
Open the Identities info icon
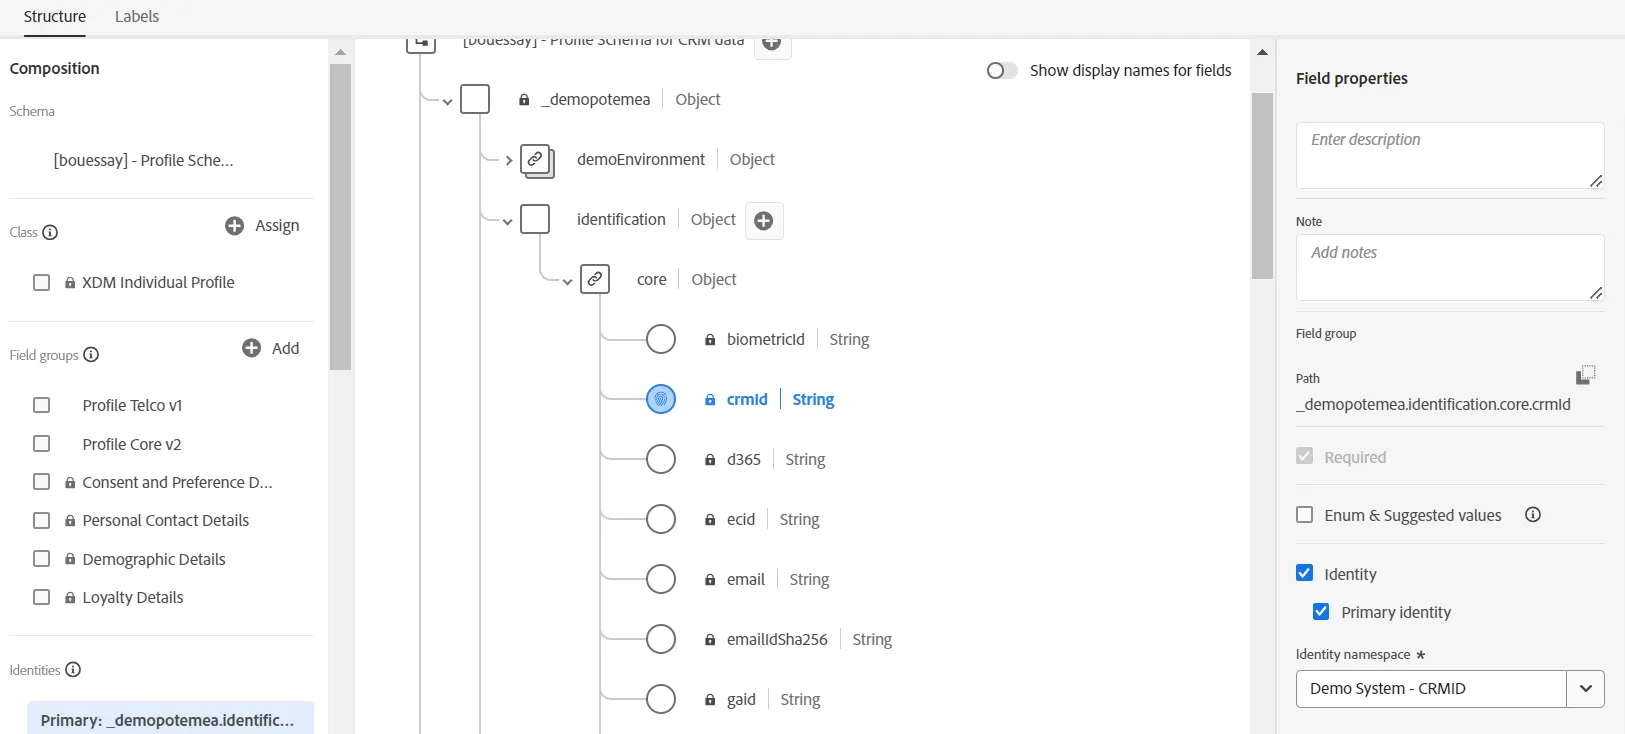[73, 669]
